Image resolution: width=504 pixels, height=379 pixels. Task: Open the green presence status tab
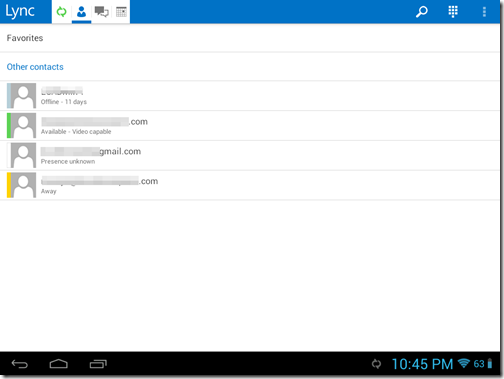pyautogui.click(x=61, y=12)
